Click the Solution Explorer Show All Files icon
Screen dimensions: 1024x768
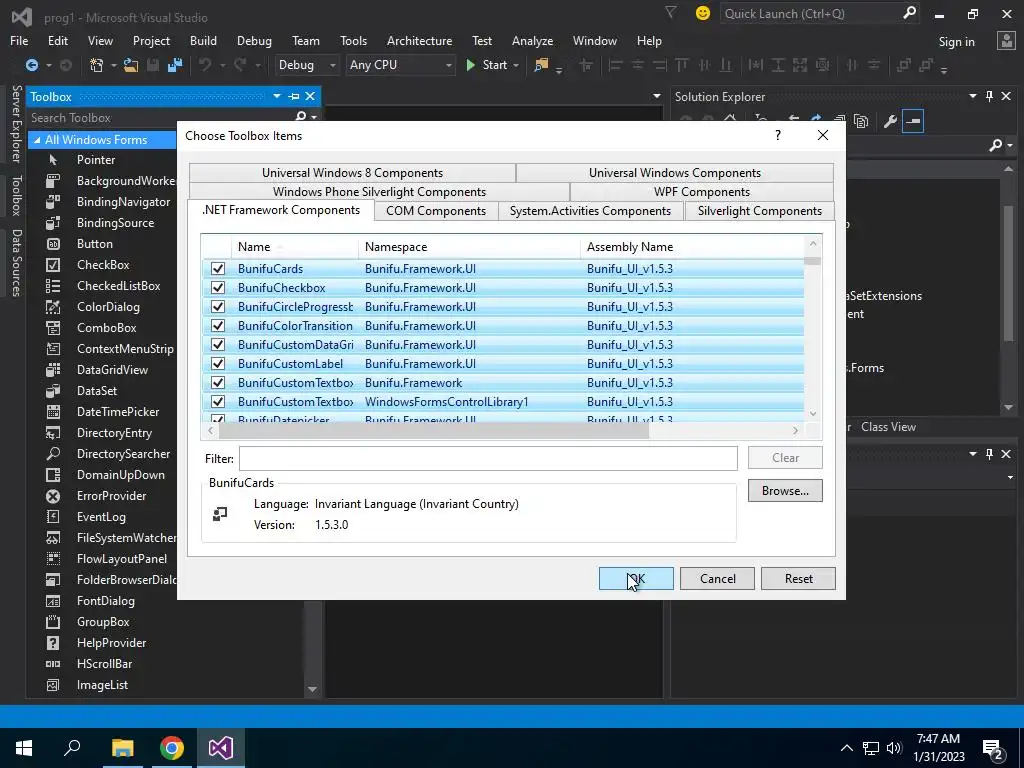(x=861, y=121)
